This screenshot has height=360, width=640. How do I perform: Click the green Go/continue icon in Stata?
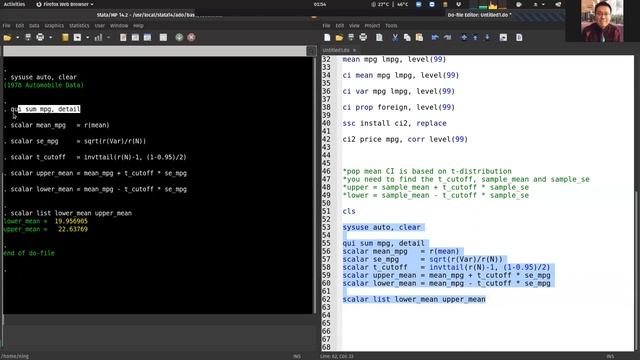pyautogui.click(x=179, y=38)
